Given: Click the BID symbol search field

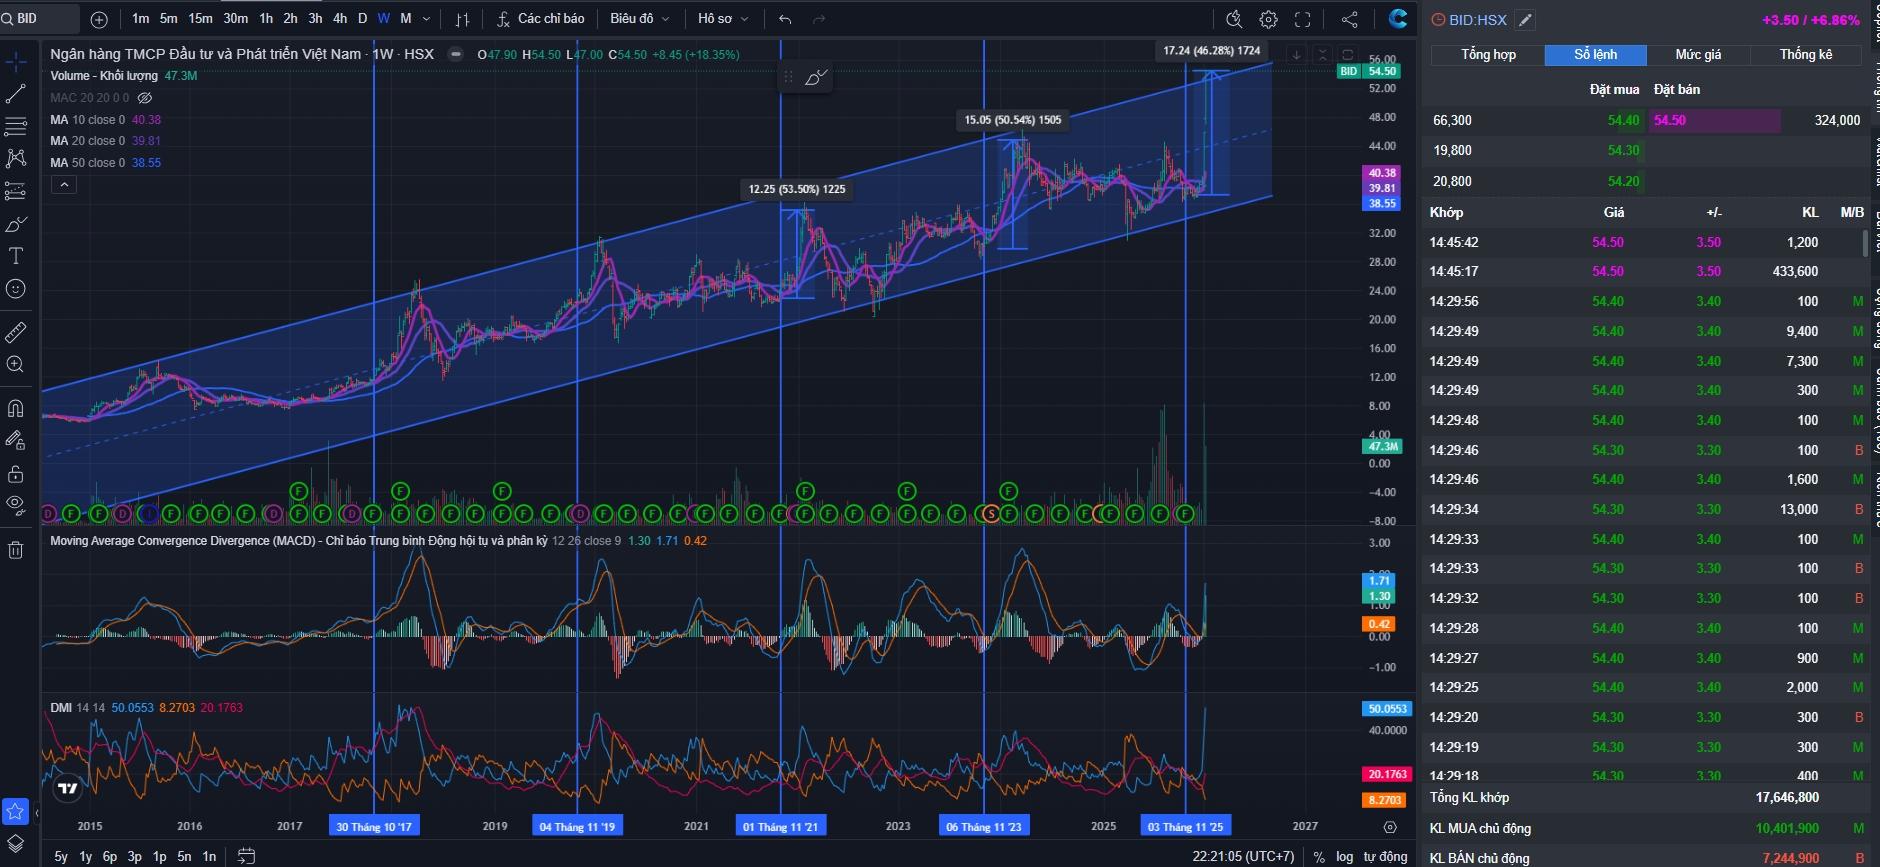Looking at the screenshot, I should pos(40,19).
